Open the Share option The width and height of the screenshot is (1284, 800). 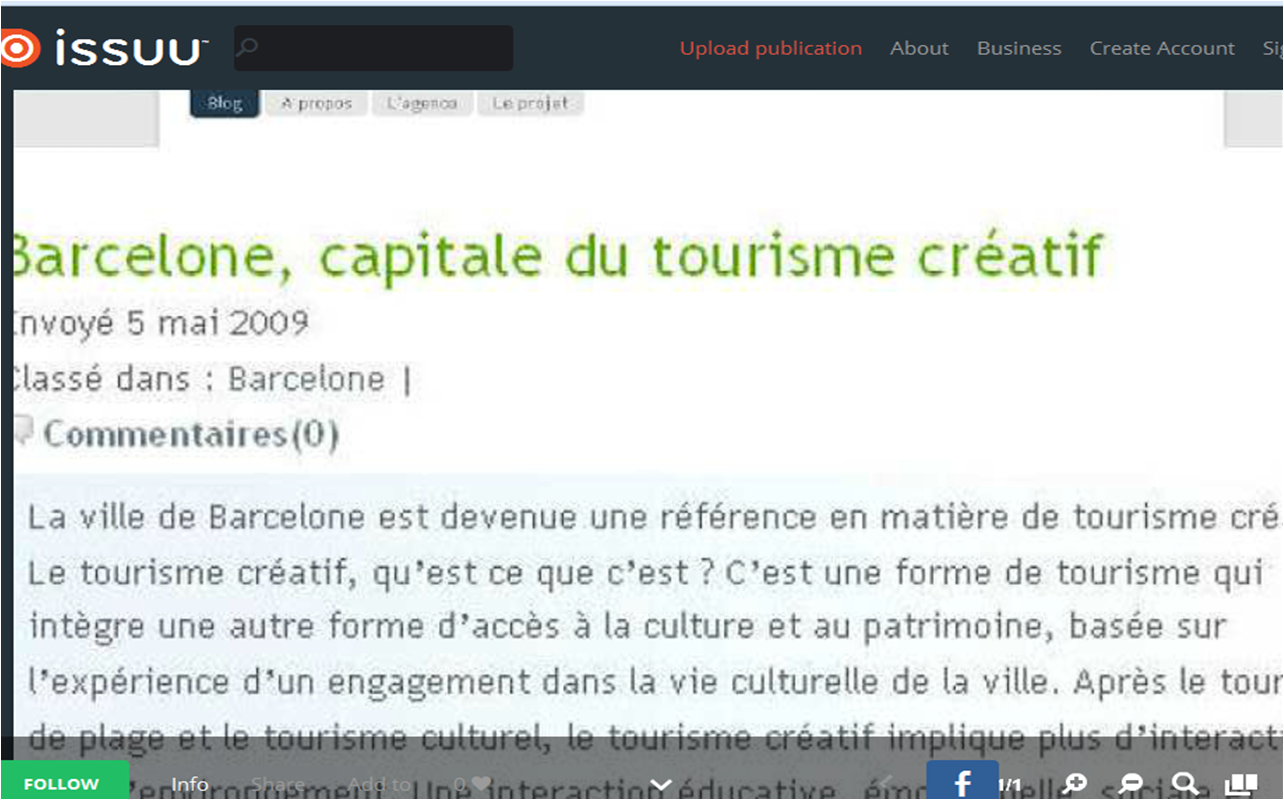click(x=278, y=784)
